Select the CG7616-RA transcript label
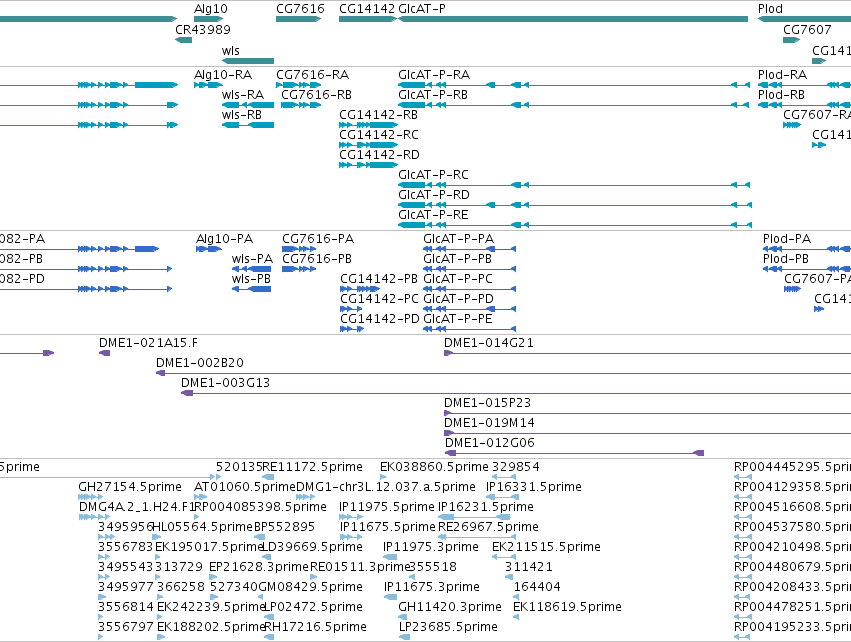Image resolution: width=851 pixels, height=642 pixels. coord(313,74)
